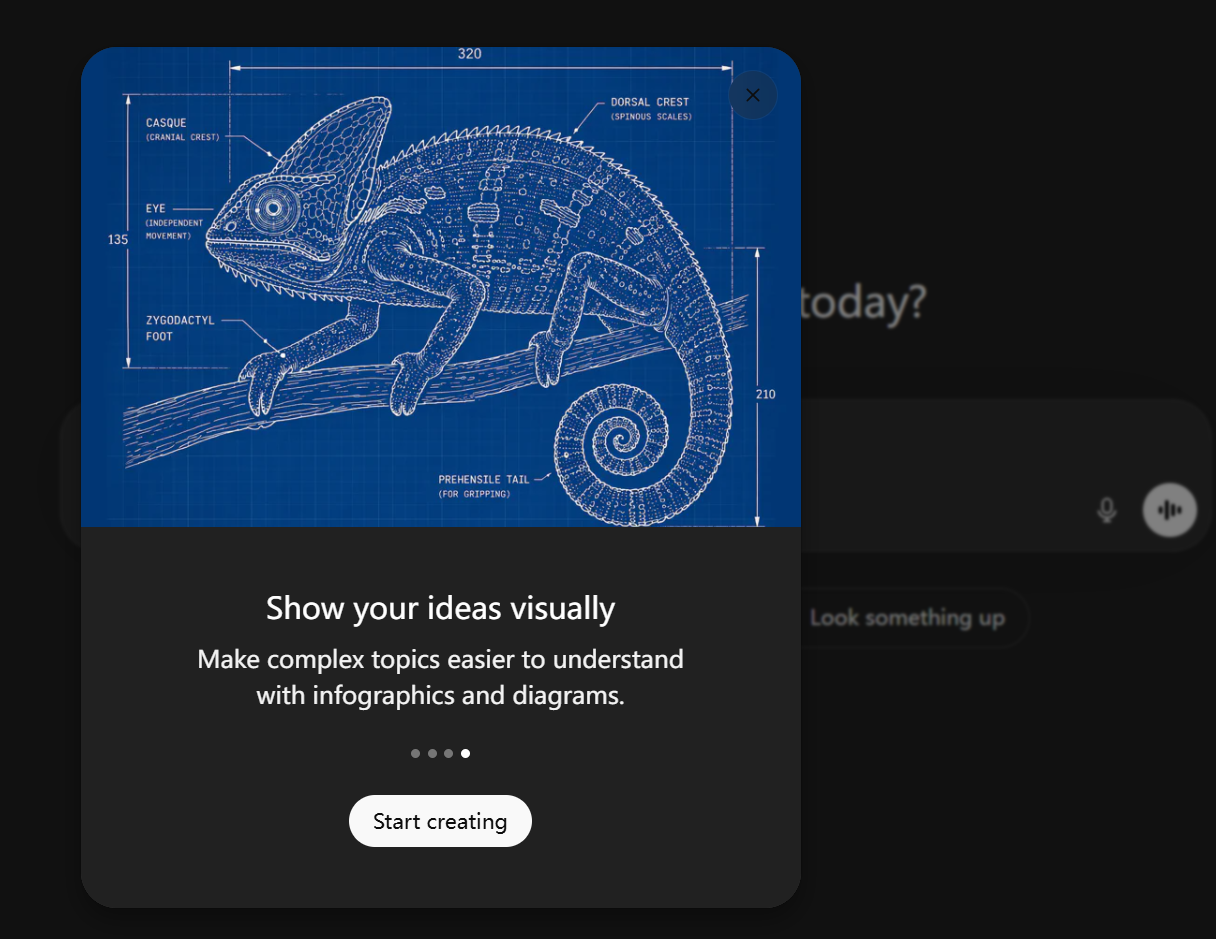Choose the Look something up suggestion
The width and height of the screenshot is (1216, 939).
(908, 618)
